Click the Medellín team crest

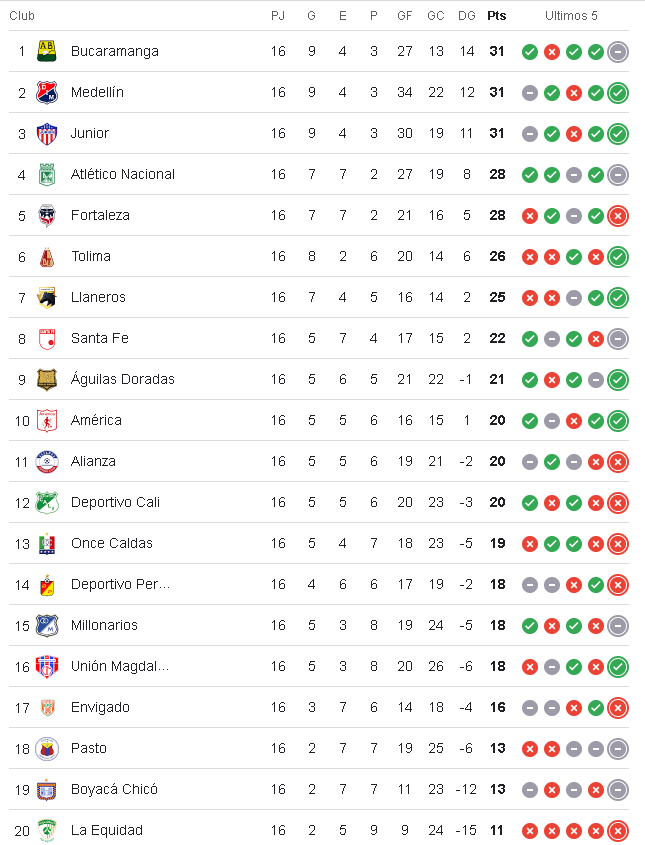(x=47, y=92)
